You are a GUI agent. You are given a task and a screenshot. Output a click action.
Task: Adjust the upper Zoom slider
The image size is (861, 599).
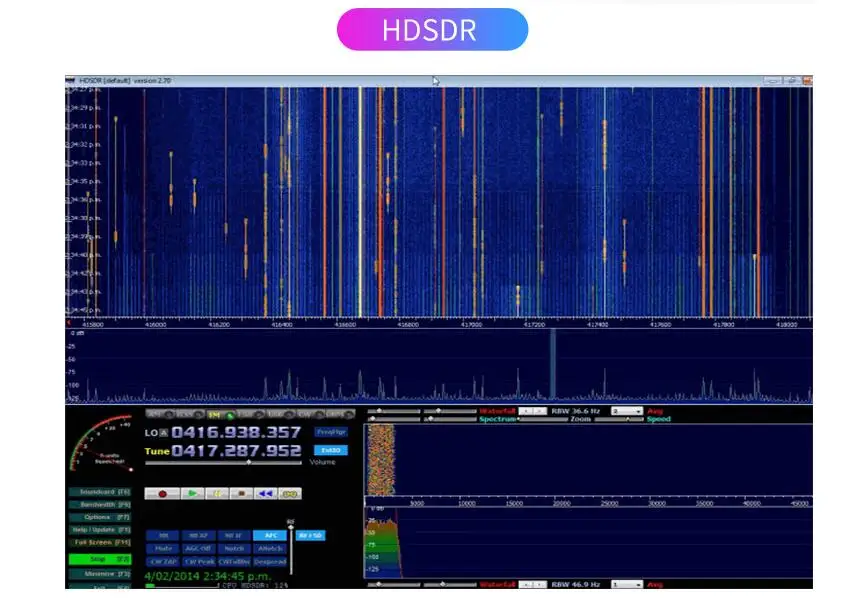coord(543,419)
